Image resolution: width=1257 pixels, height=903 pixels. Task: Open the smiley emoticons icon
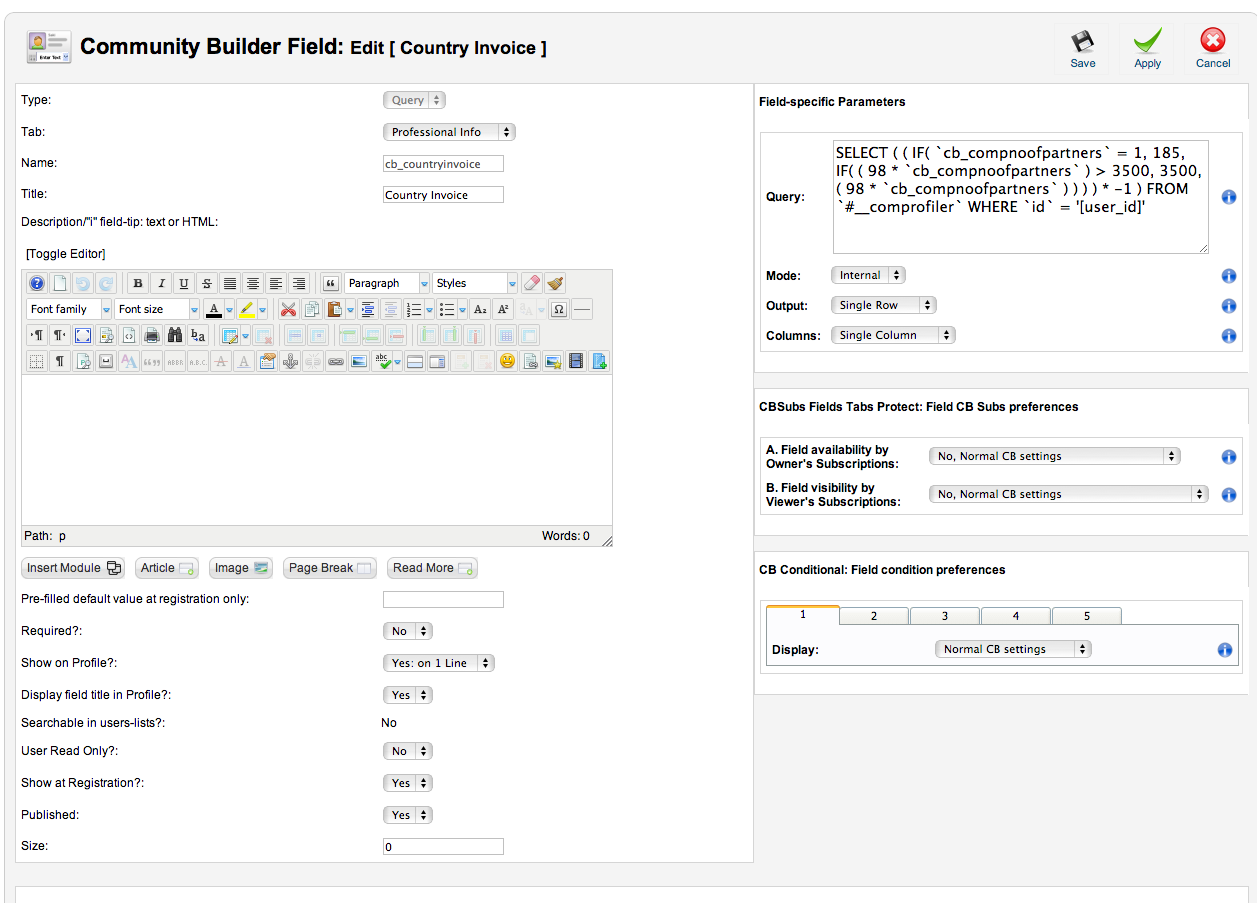tap(507, 361)
